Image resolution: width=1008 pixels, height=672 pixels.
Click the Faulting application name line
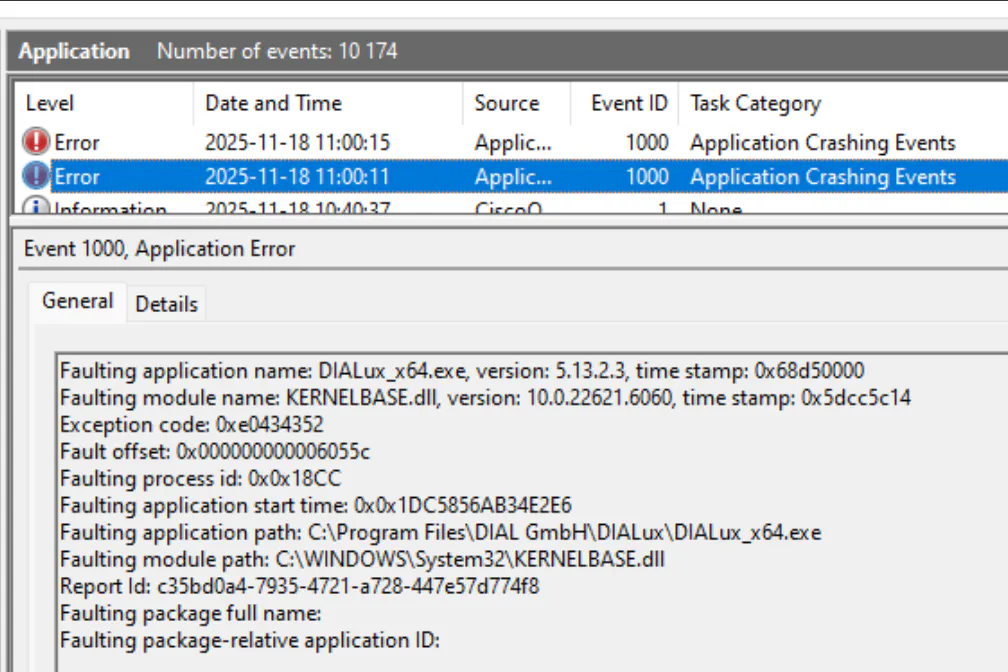point(462,371)
